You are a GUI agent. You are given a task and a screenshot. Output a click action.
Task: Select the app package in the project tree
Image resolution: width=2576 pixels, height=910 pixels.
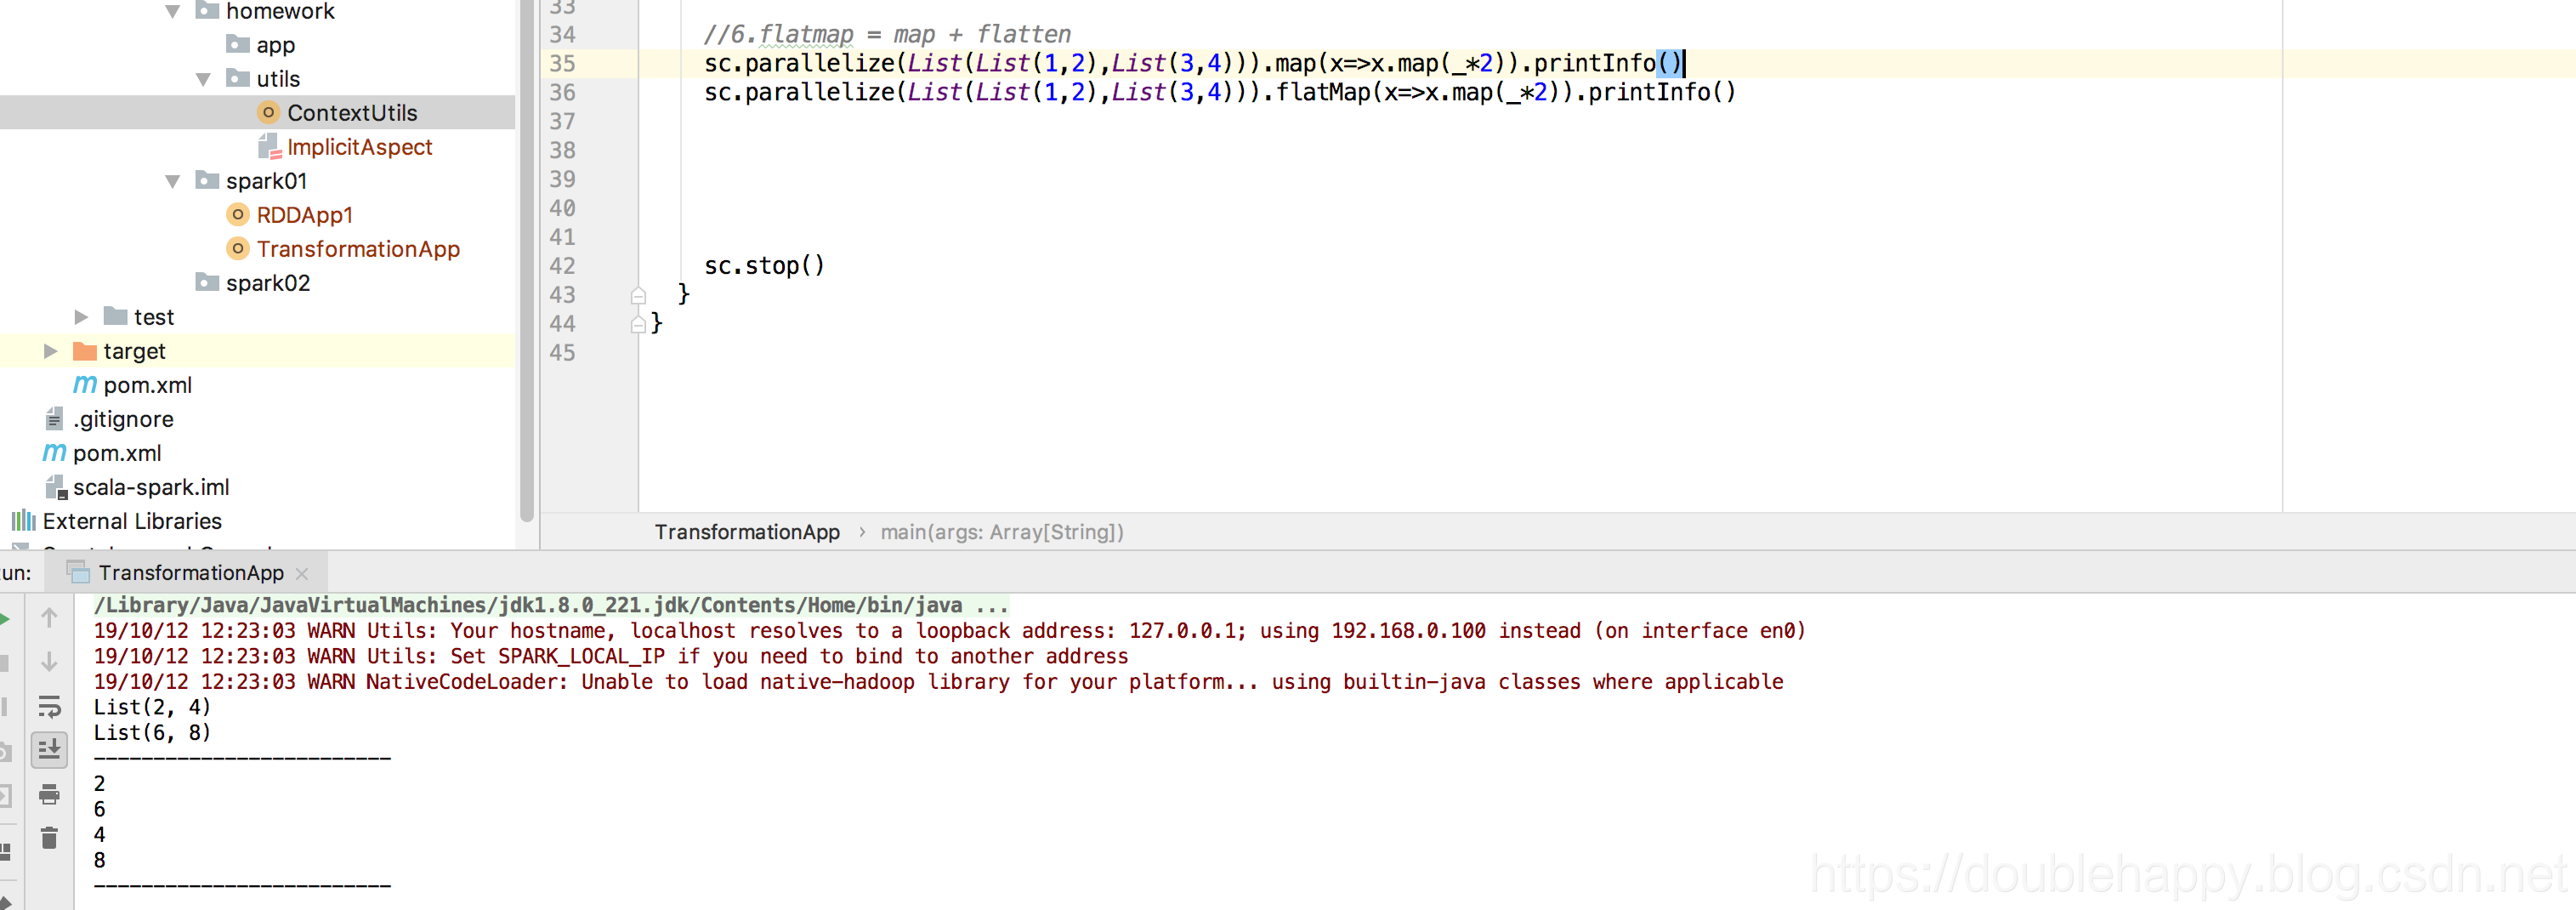(275, 45)
